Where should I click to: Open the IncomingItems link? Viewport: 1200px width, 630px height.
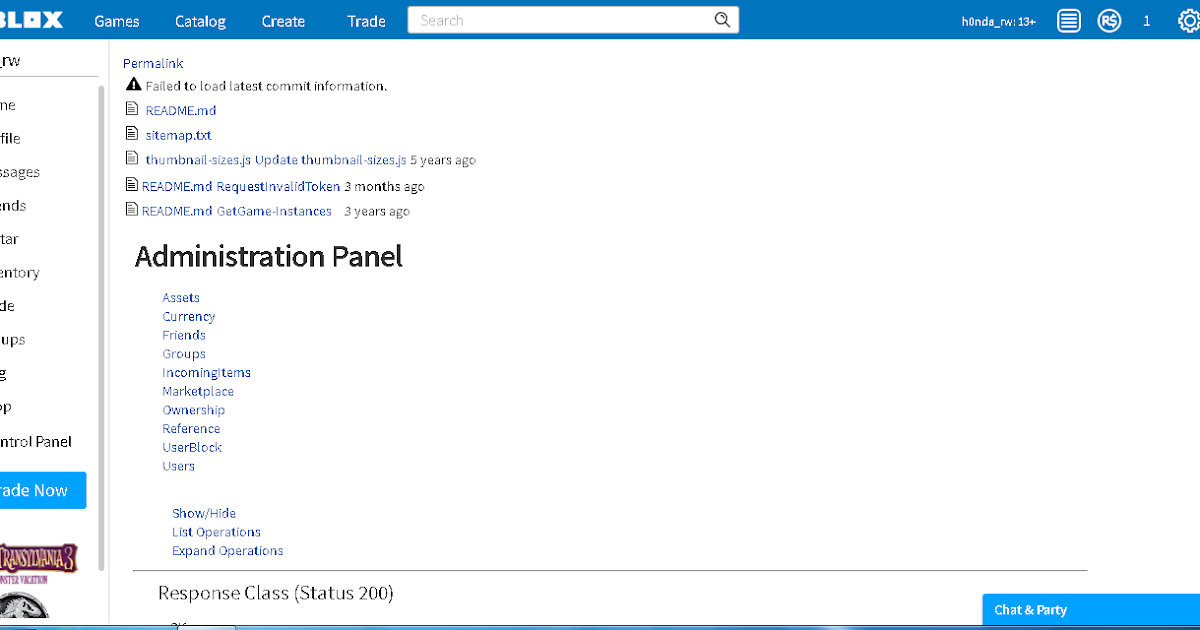point(207,373)
